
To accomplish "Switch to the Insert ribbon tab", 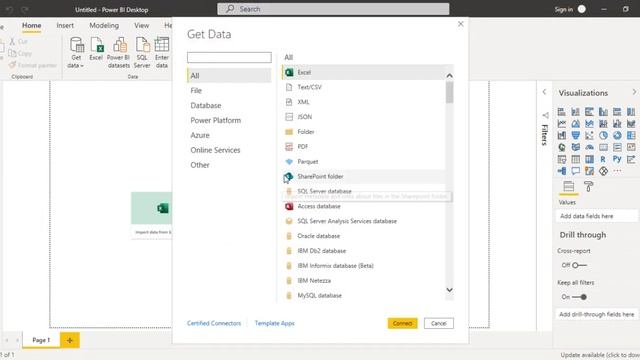I will click(65, 25).
